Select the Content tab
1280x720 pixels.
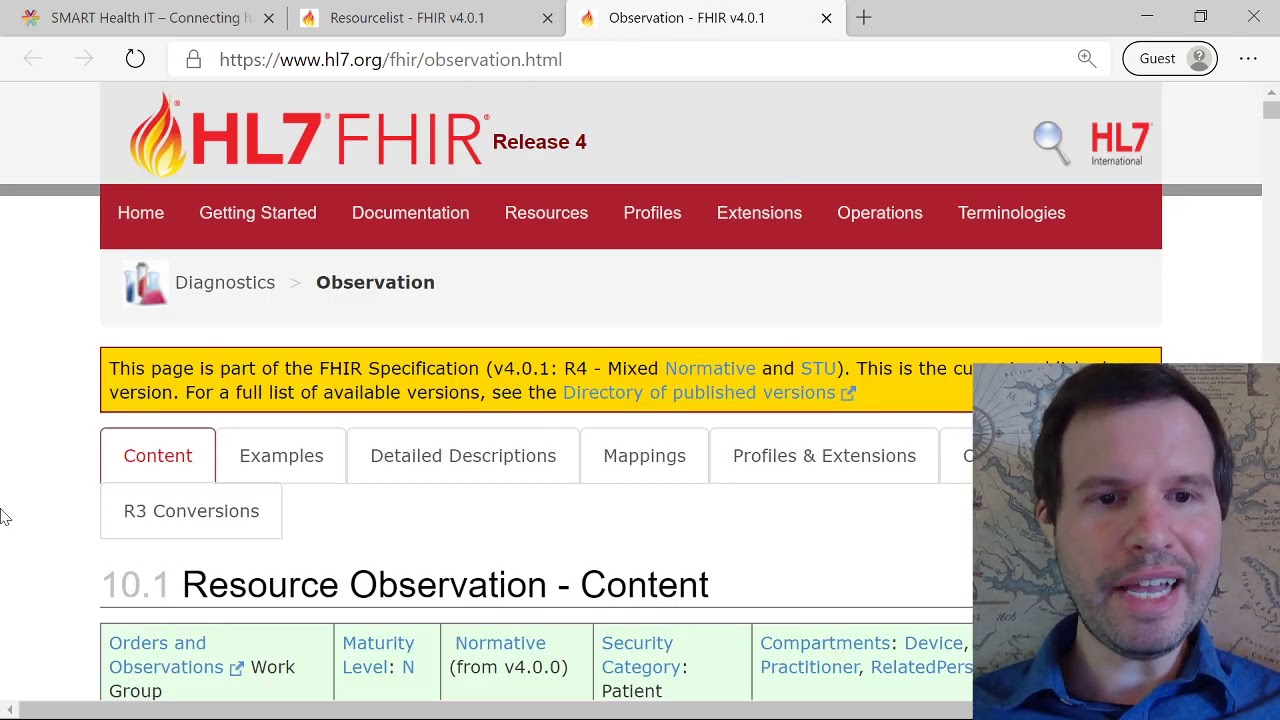(x=158, y=456)
